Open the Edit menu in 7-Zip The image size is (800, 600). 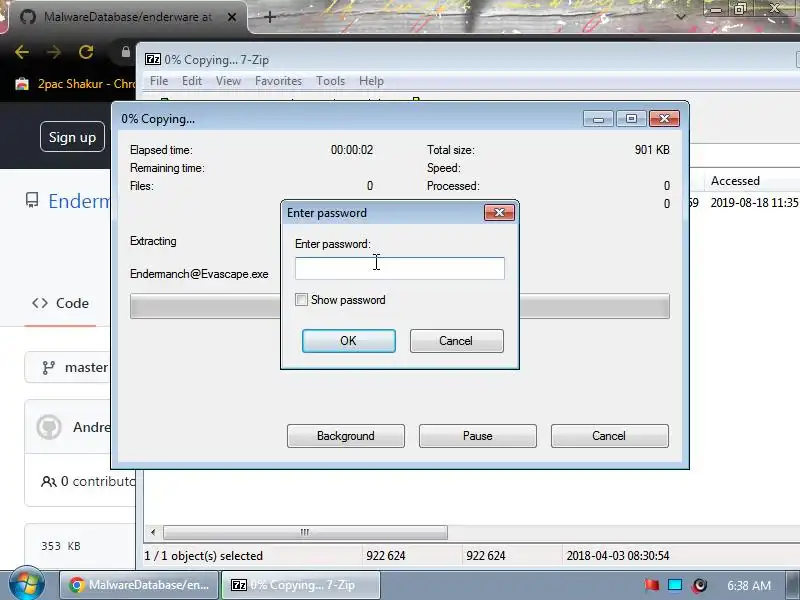pos(192,81)
